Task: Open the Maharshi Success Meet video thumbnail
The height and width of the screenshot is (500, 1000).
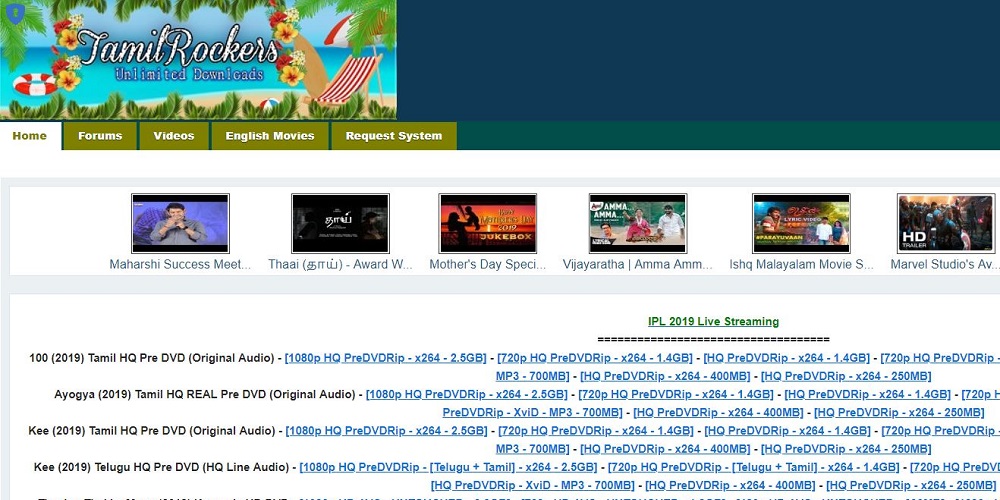Action: coord(180,223)
